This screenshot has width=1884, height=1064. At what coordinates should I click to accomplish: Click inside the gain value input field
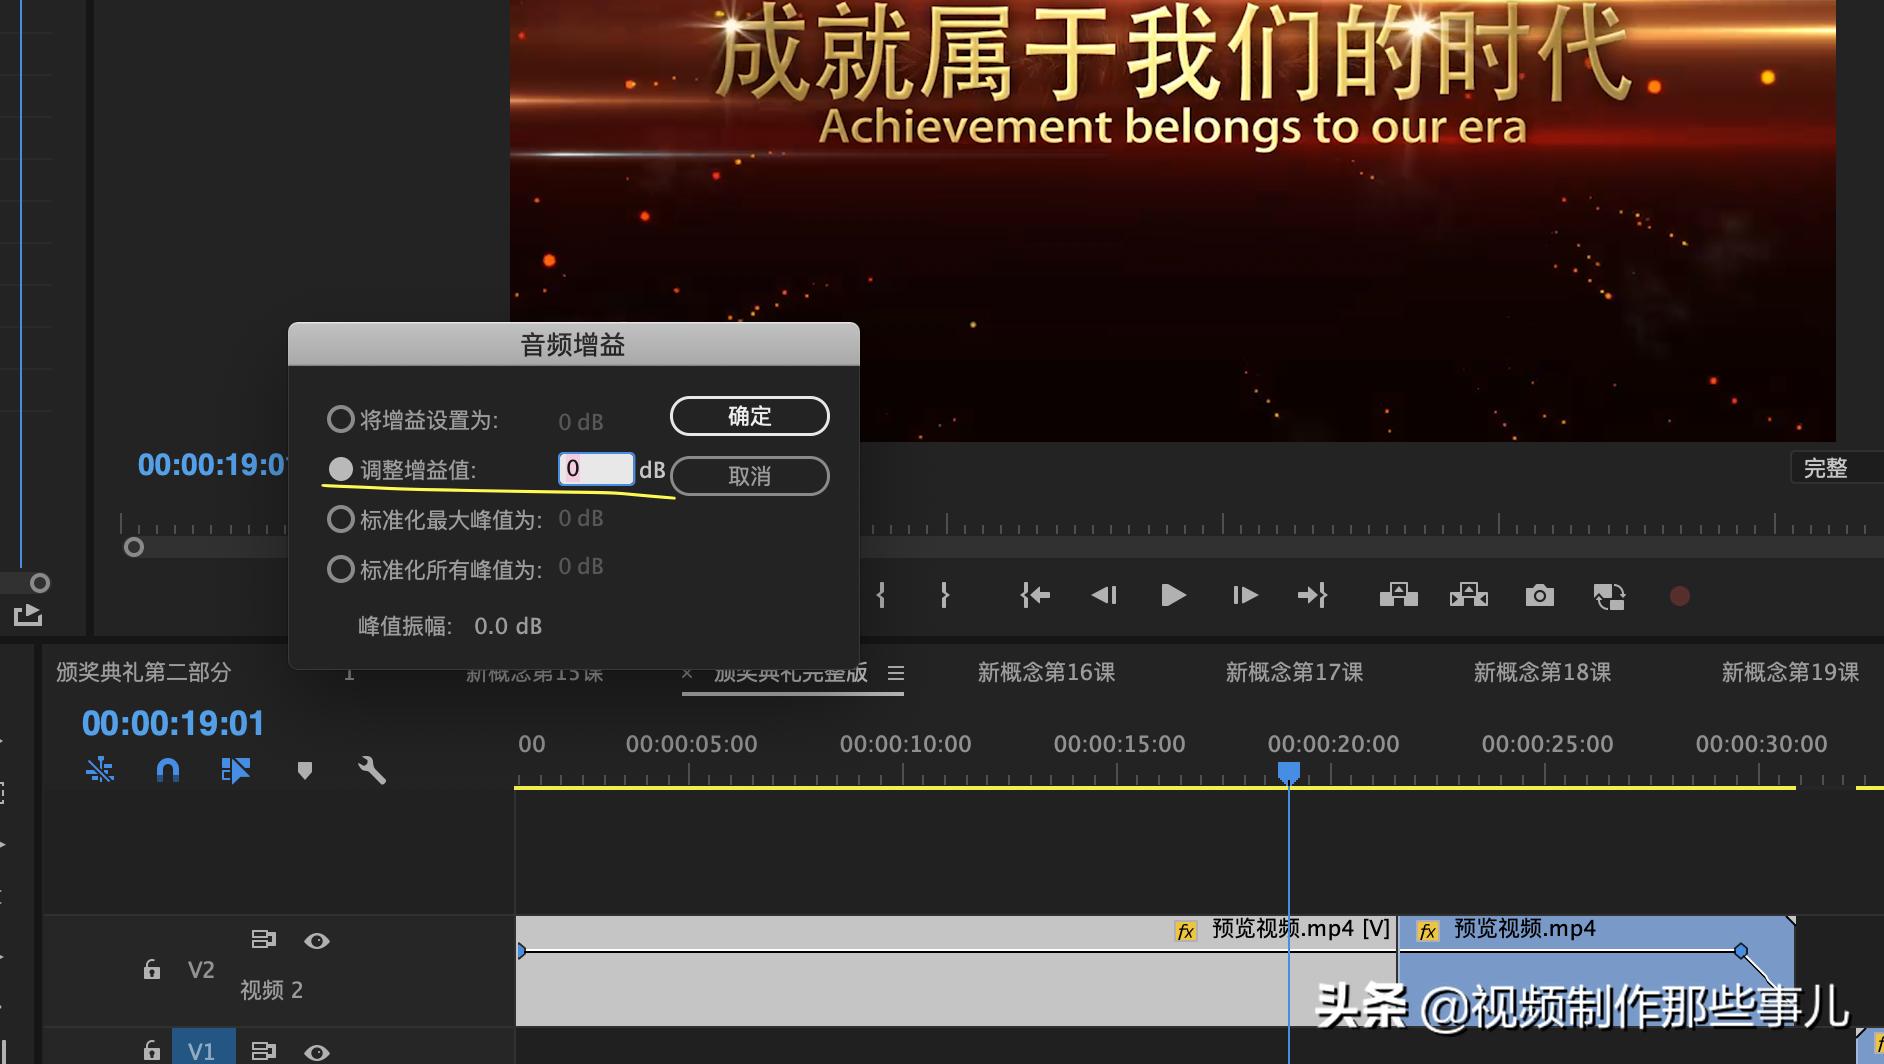[596, 468]
